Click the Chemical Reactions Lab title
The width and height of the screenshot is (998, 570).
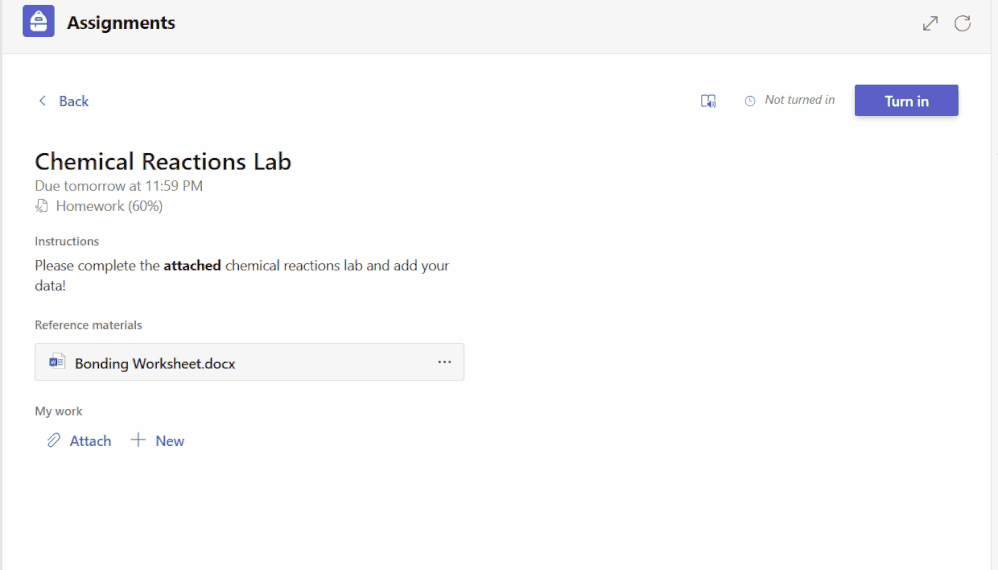pyautogui.click(x=163, y=162)
